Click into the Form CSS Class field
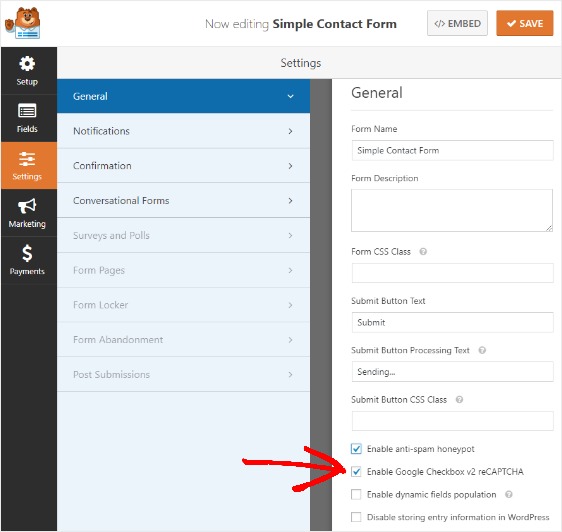The height and width of the screenshot is (532, 562). click(452, 273)
